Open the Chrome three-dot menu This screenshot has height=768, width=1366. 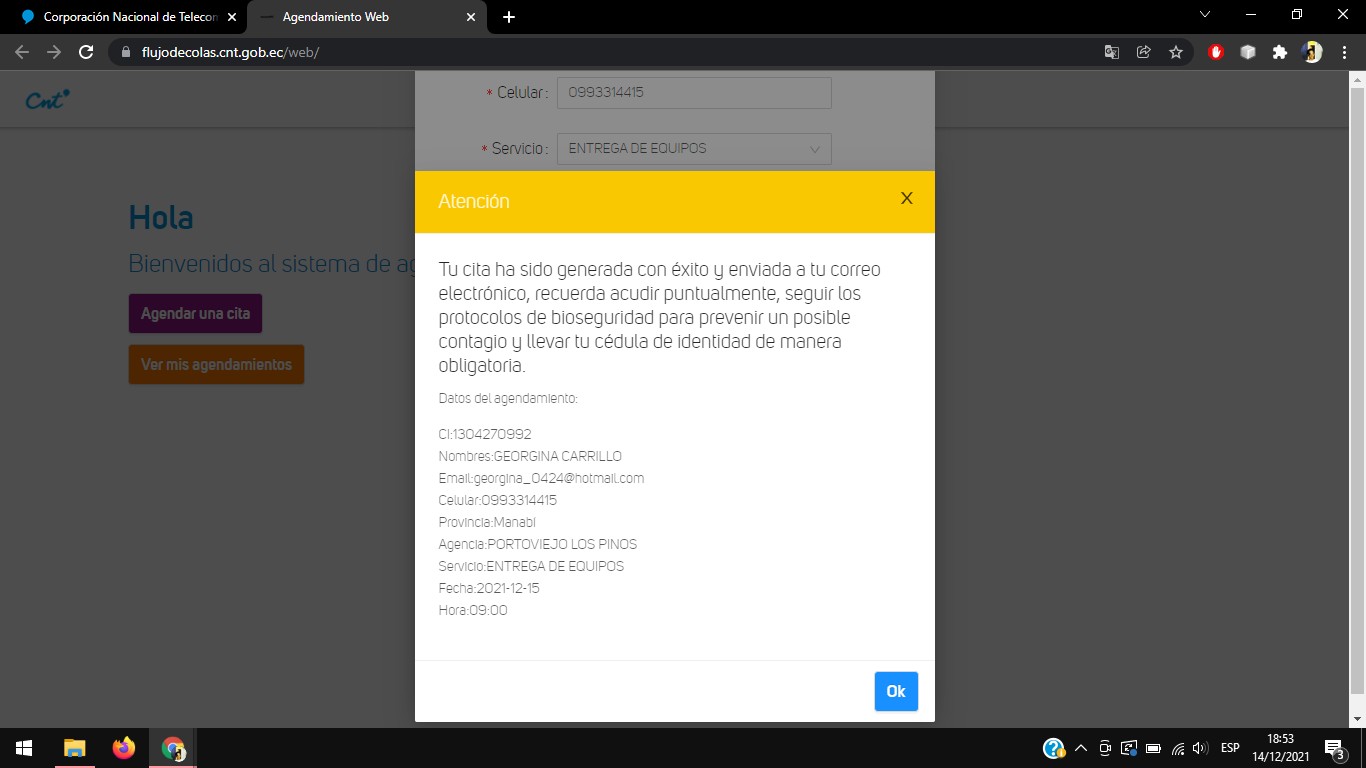tap(1345, 52)
